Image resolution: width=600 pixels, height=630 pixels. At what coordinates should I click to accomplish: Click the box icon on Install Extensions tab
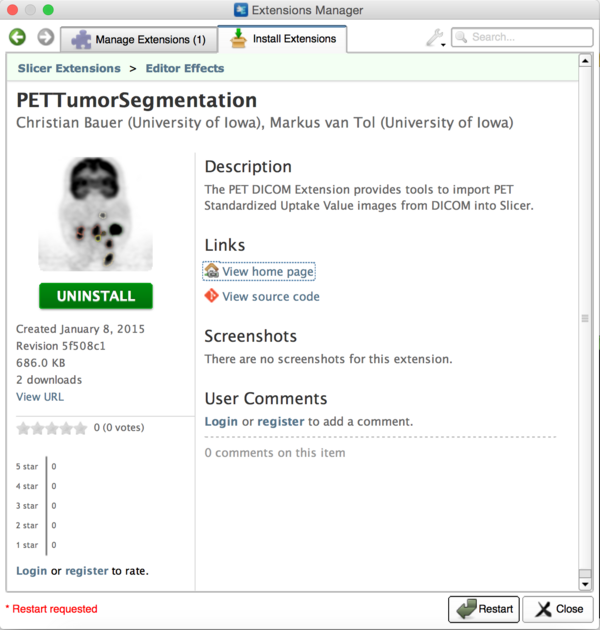tap(238, 39)
